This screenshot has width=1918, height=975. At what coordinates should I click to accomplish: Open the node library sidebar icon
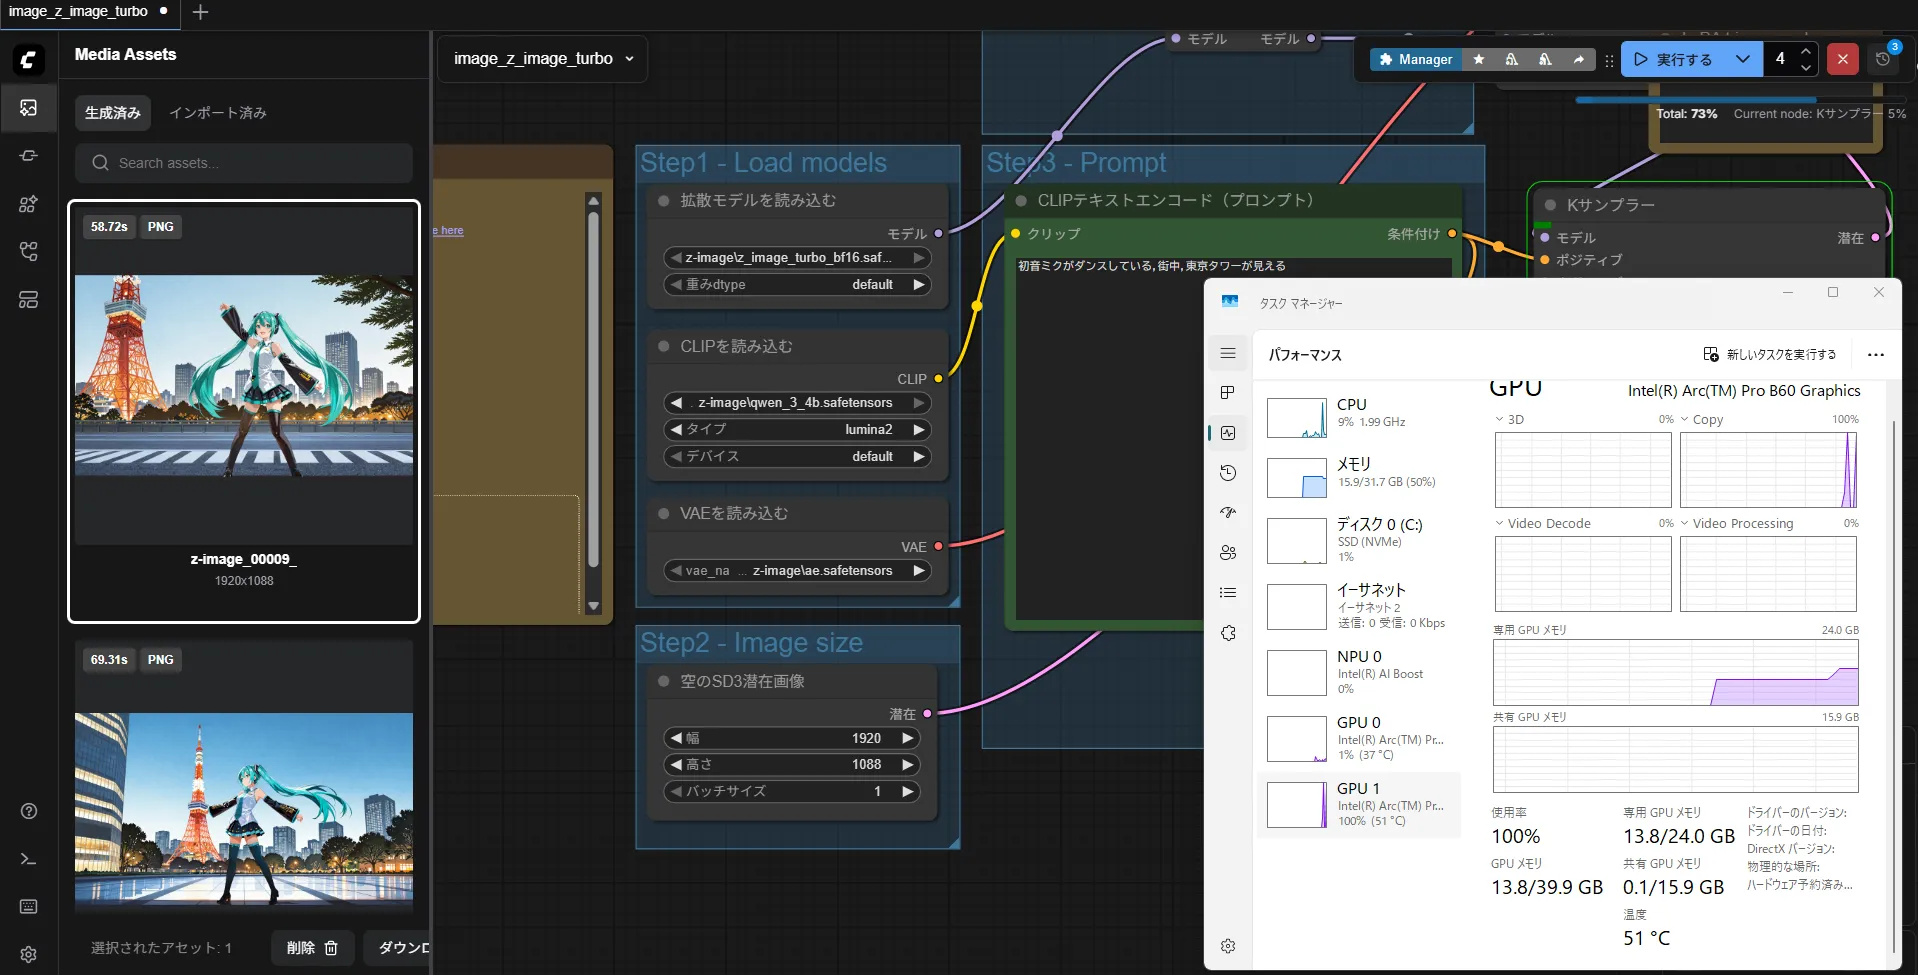[x=29, y=204]
